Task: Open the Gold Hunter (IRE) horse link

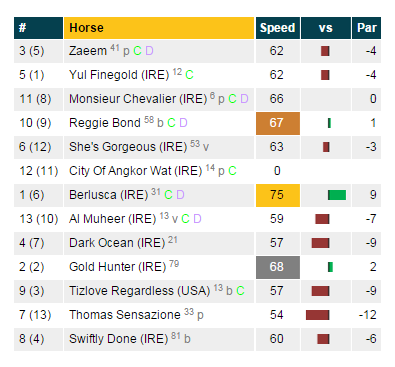Action: pyautogui.click(x=117, y=267)
